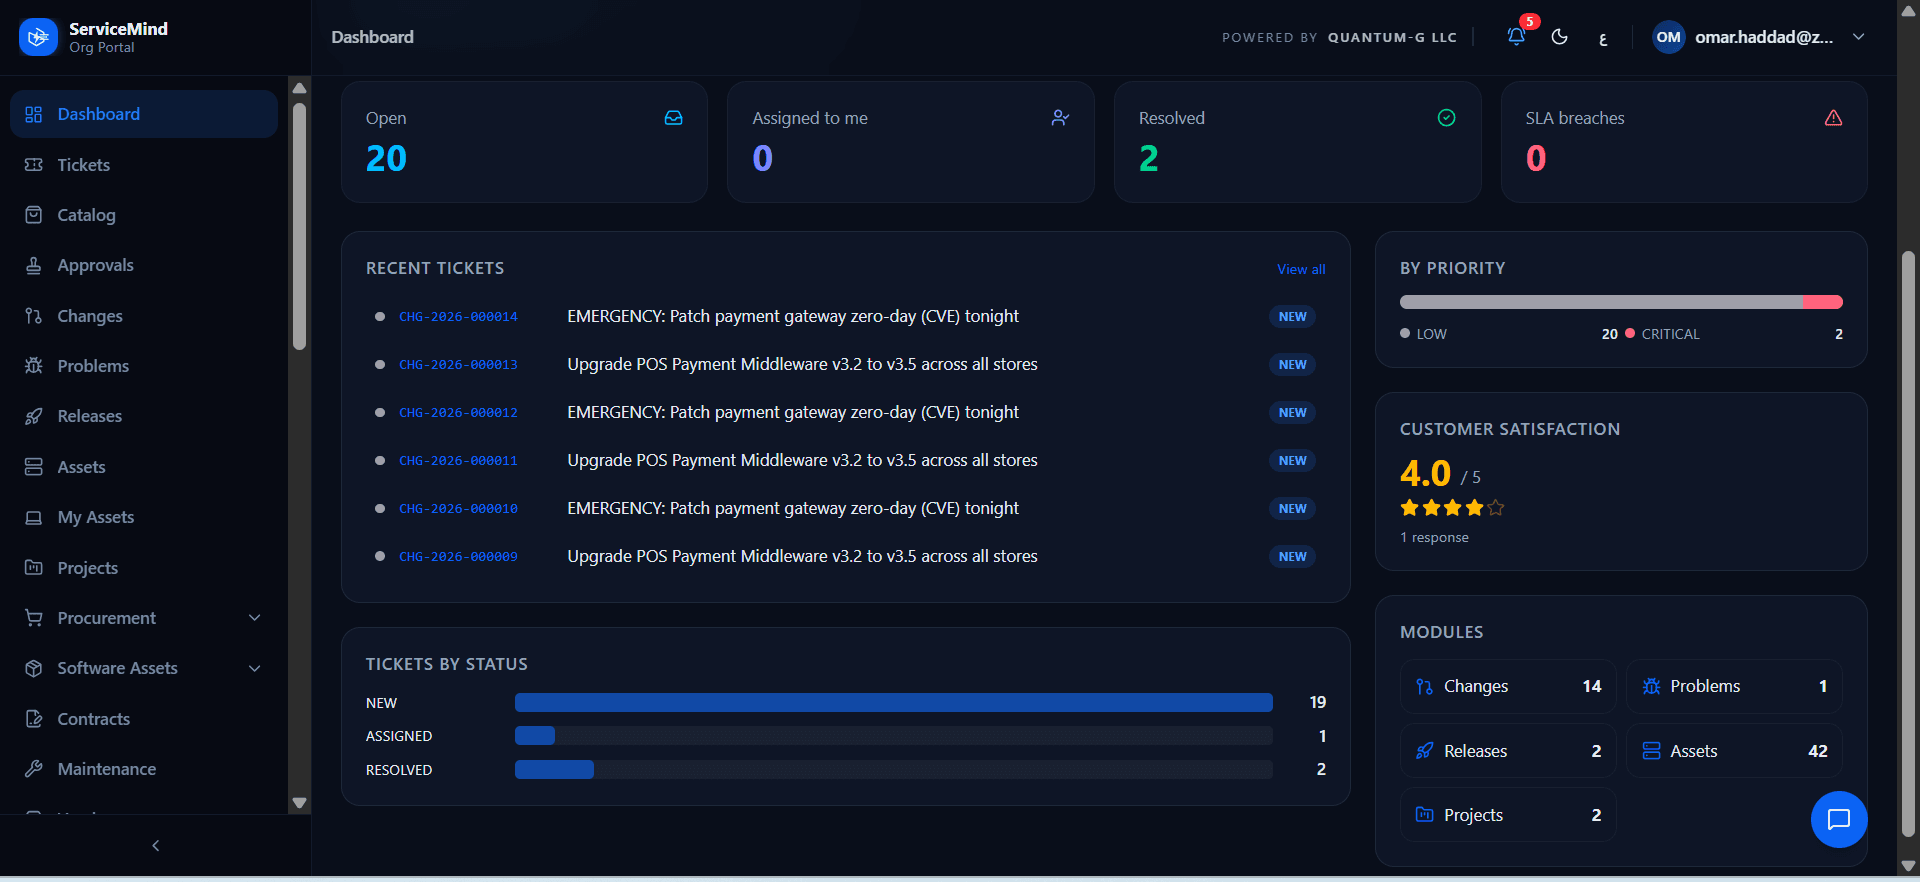Click the Procurement cart icon
The width and height of the screenshot is (1920, 882).
34,618
